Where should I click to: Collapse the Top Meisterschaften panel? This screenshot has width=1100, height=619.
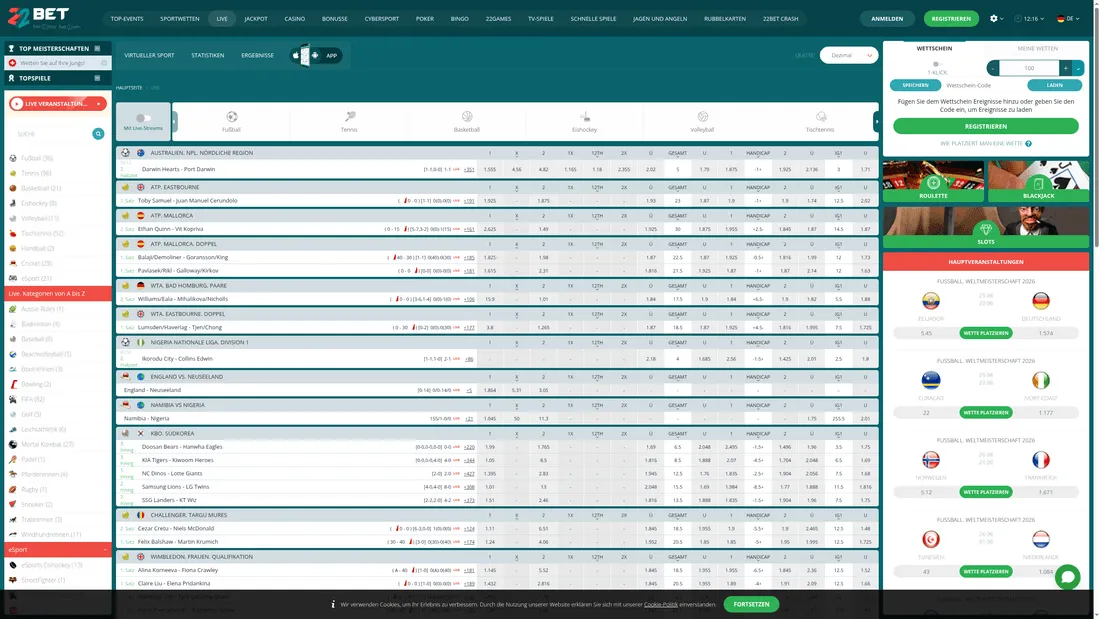tap(98, 48)
